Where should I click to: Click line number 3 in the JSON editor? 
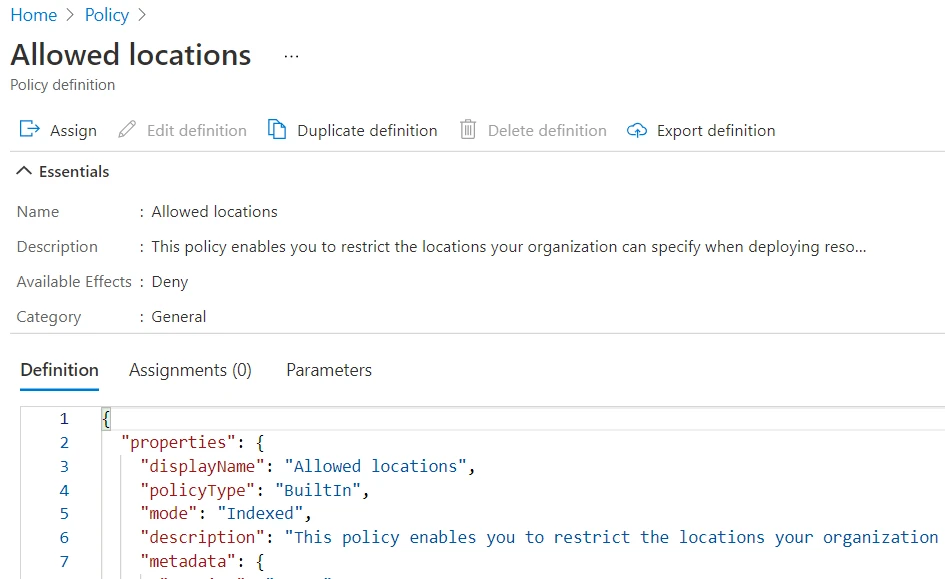pyautogui.click(x=63, y=466)
